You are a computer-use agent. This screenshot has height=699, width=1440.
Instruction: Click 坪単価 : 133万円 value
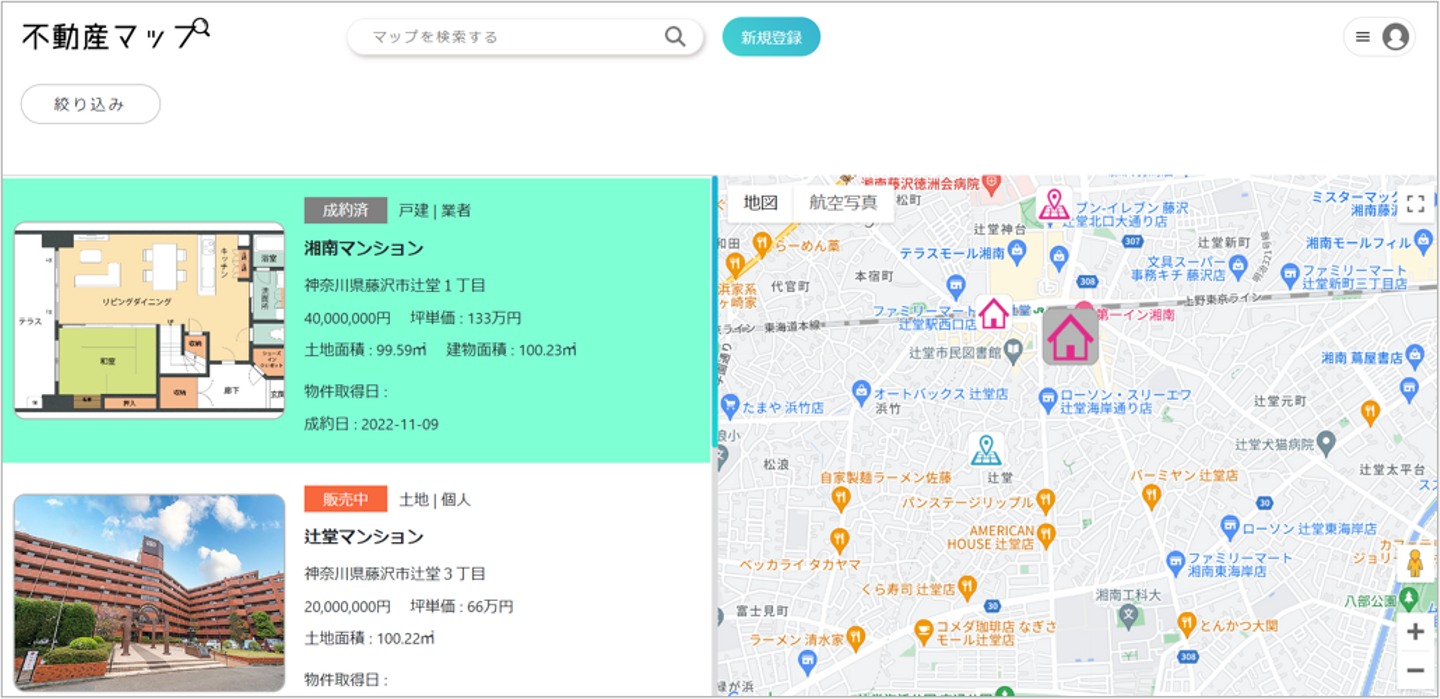(x=466, y=318)
